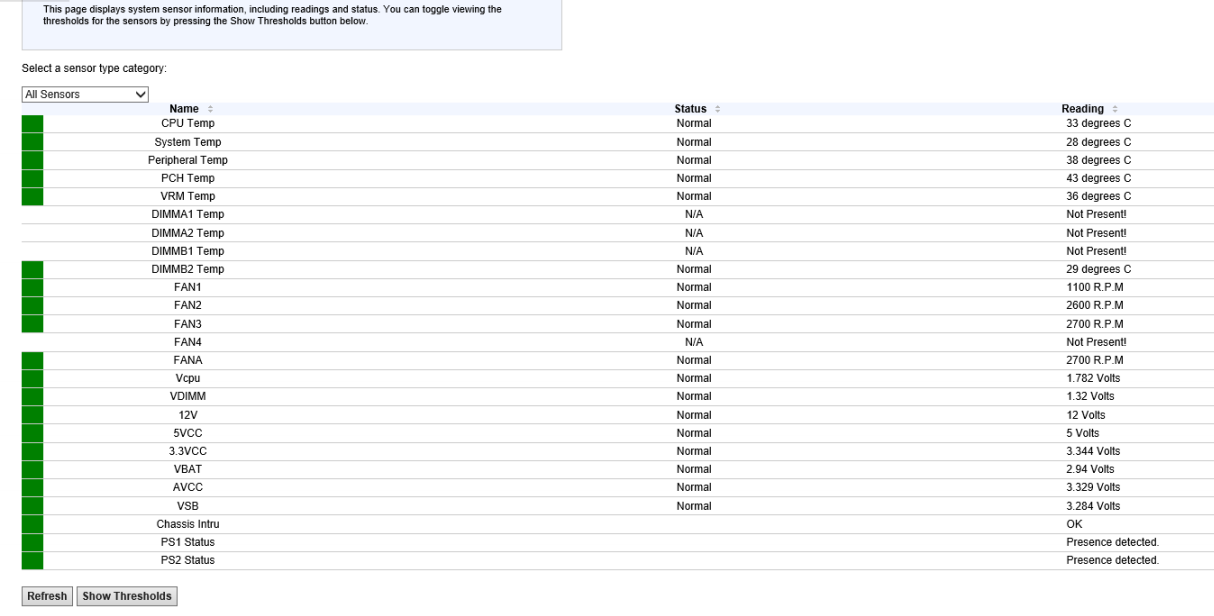Select the CPU Temp sensor name
1214x616 pixels.
[x=188, y=124]
